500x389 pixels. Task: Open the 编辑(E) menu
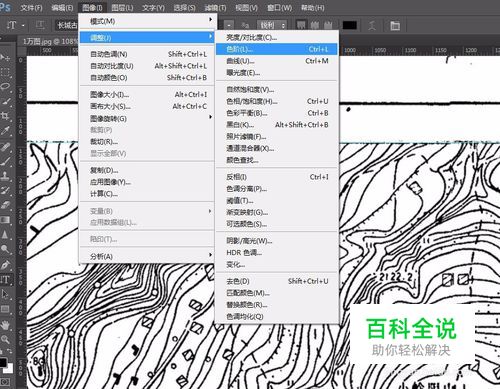(62, 7)
